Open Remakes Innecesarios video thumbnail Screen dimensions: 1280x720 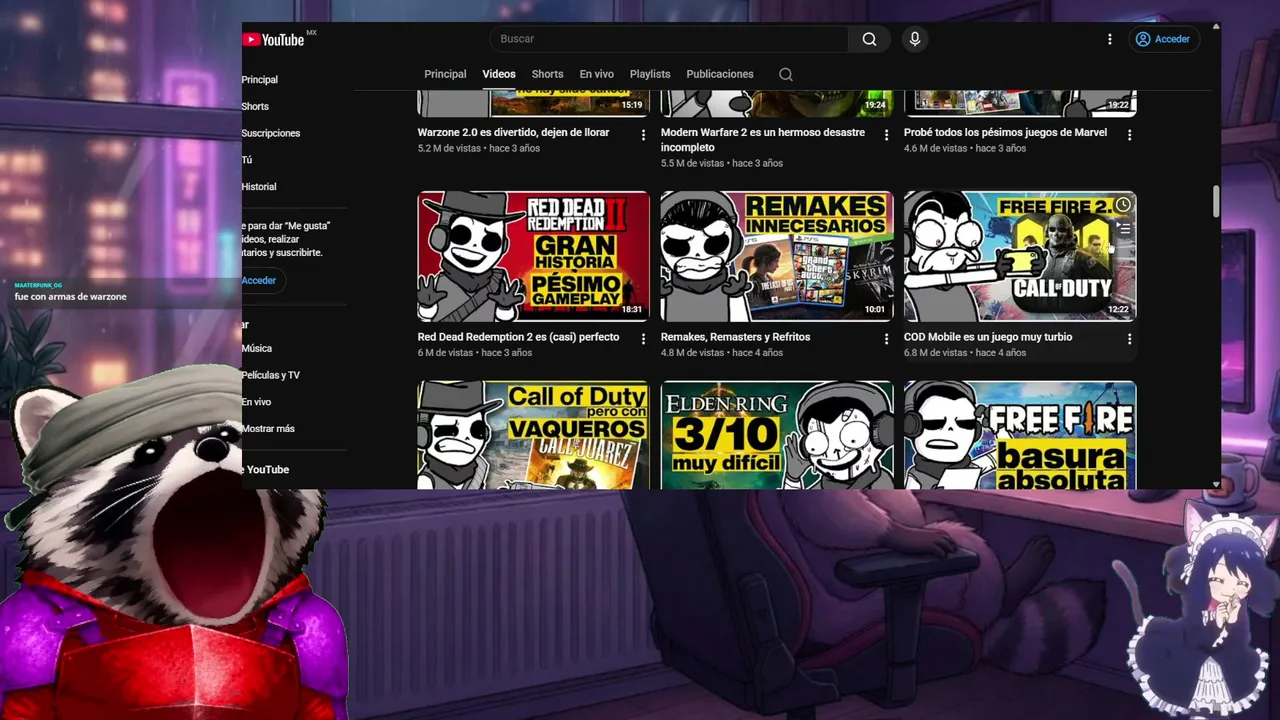pos(777,256)
